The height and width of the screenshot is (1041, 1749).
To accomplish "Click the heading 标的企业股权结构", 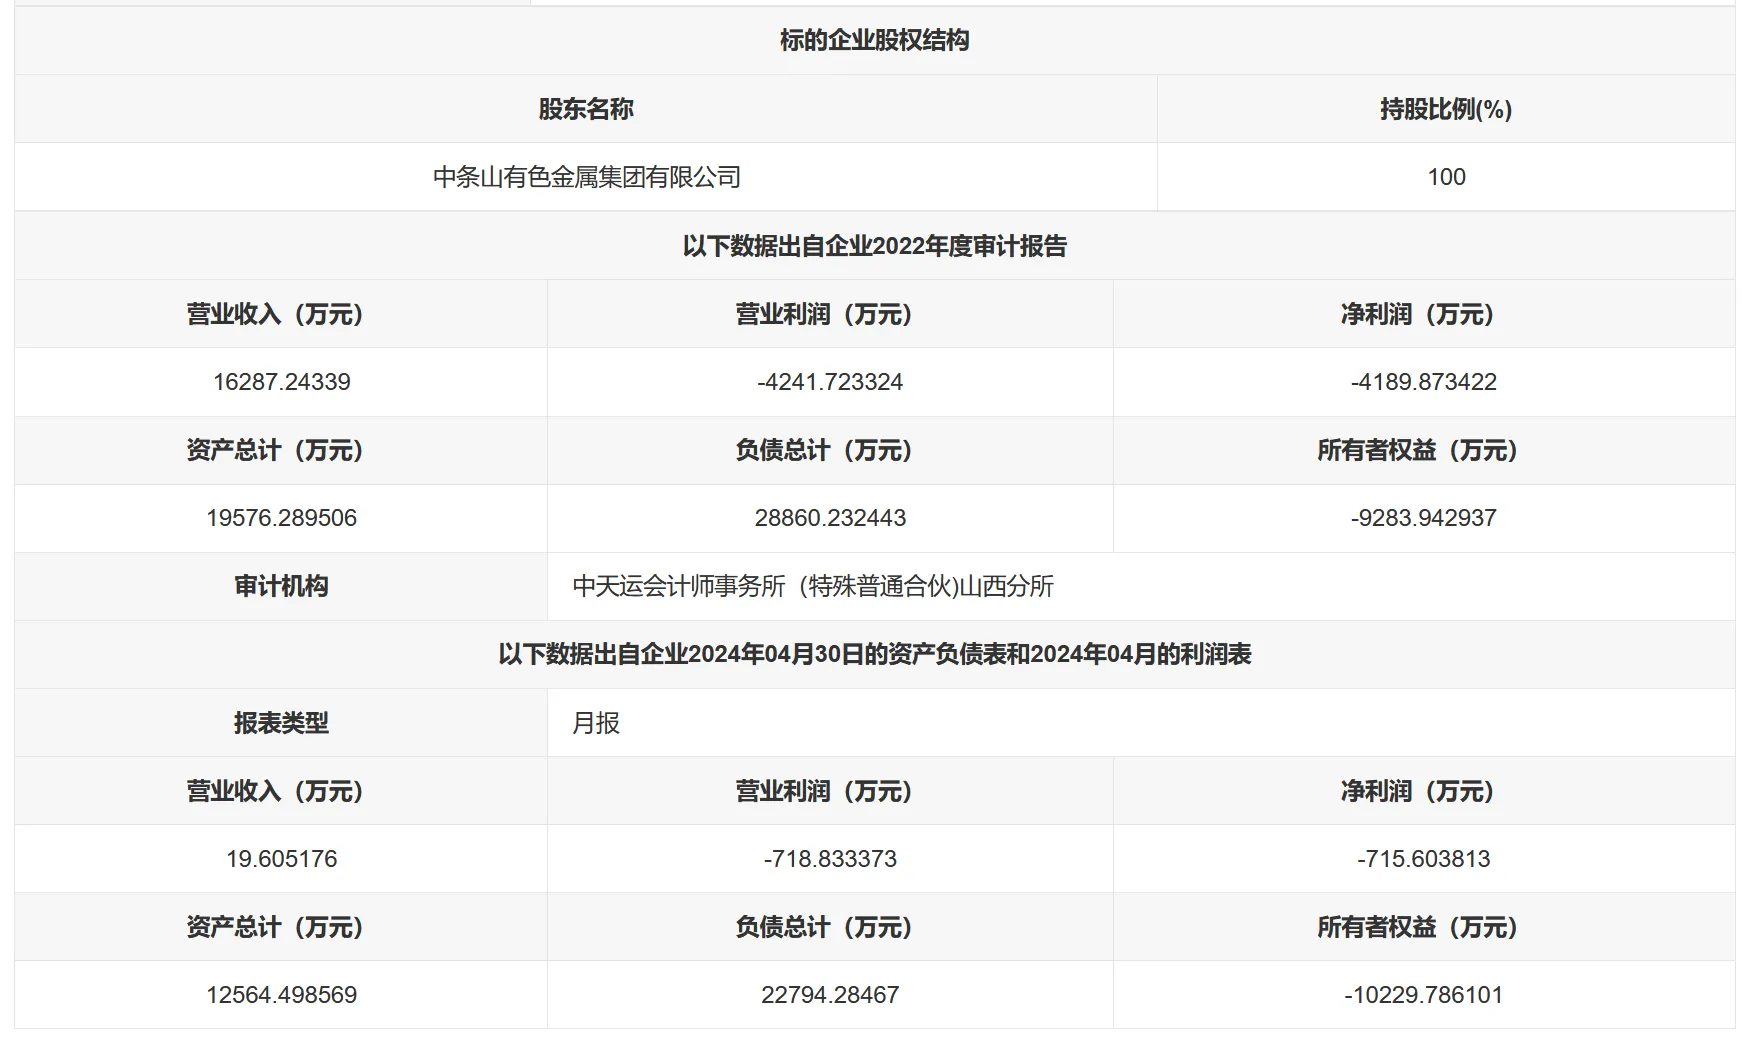I will pos(874,40).
